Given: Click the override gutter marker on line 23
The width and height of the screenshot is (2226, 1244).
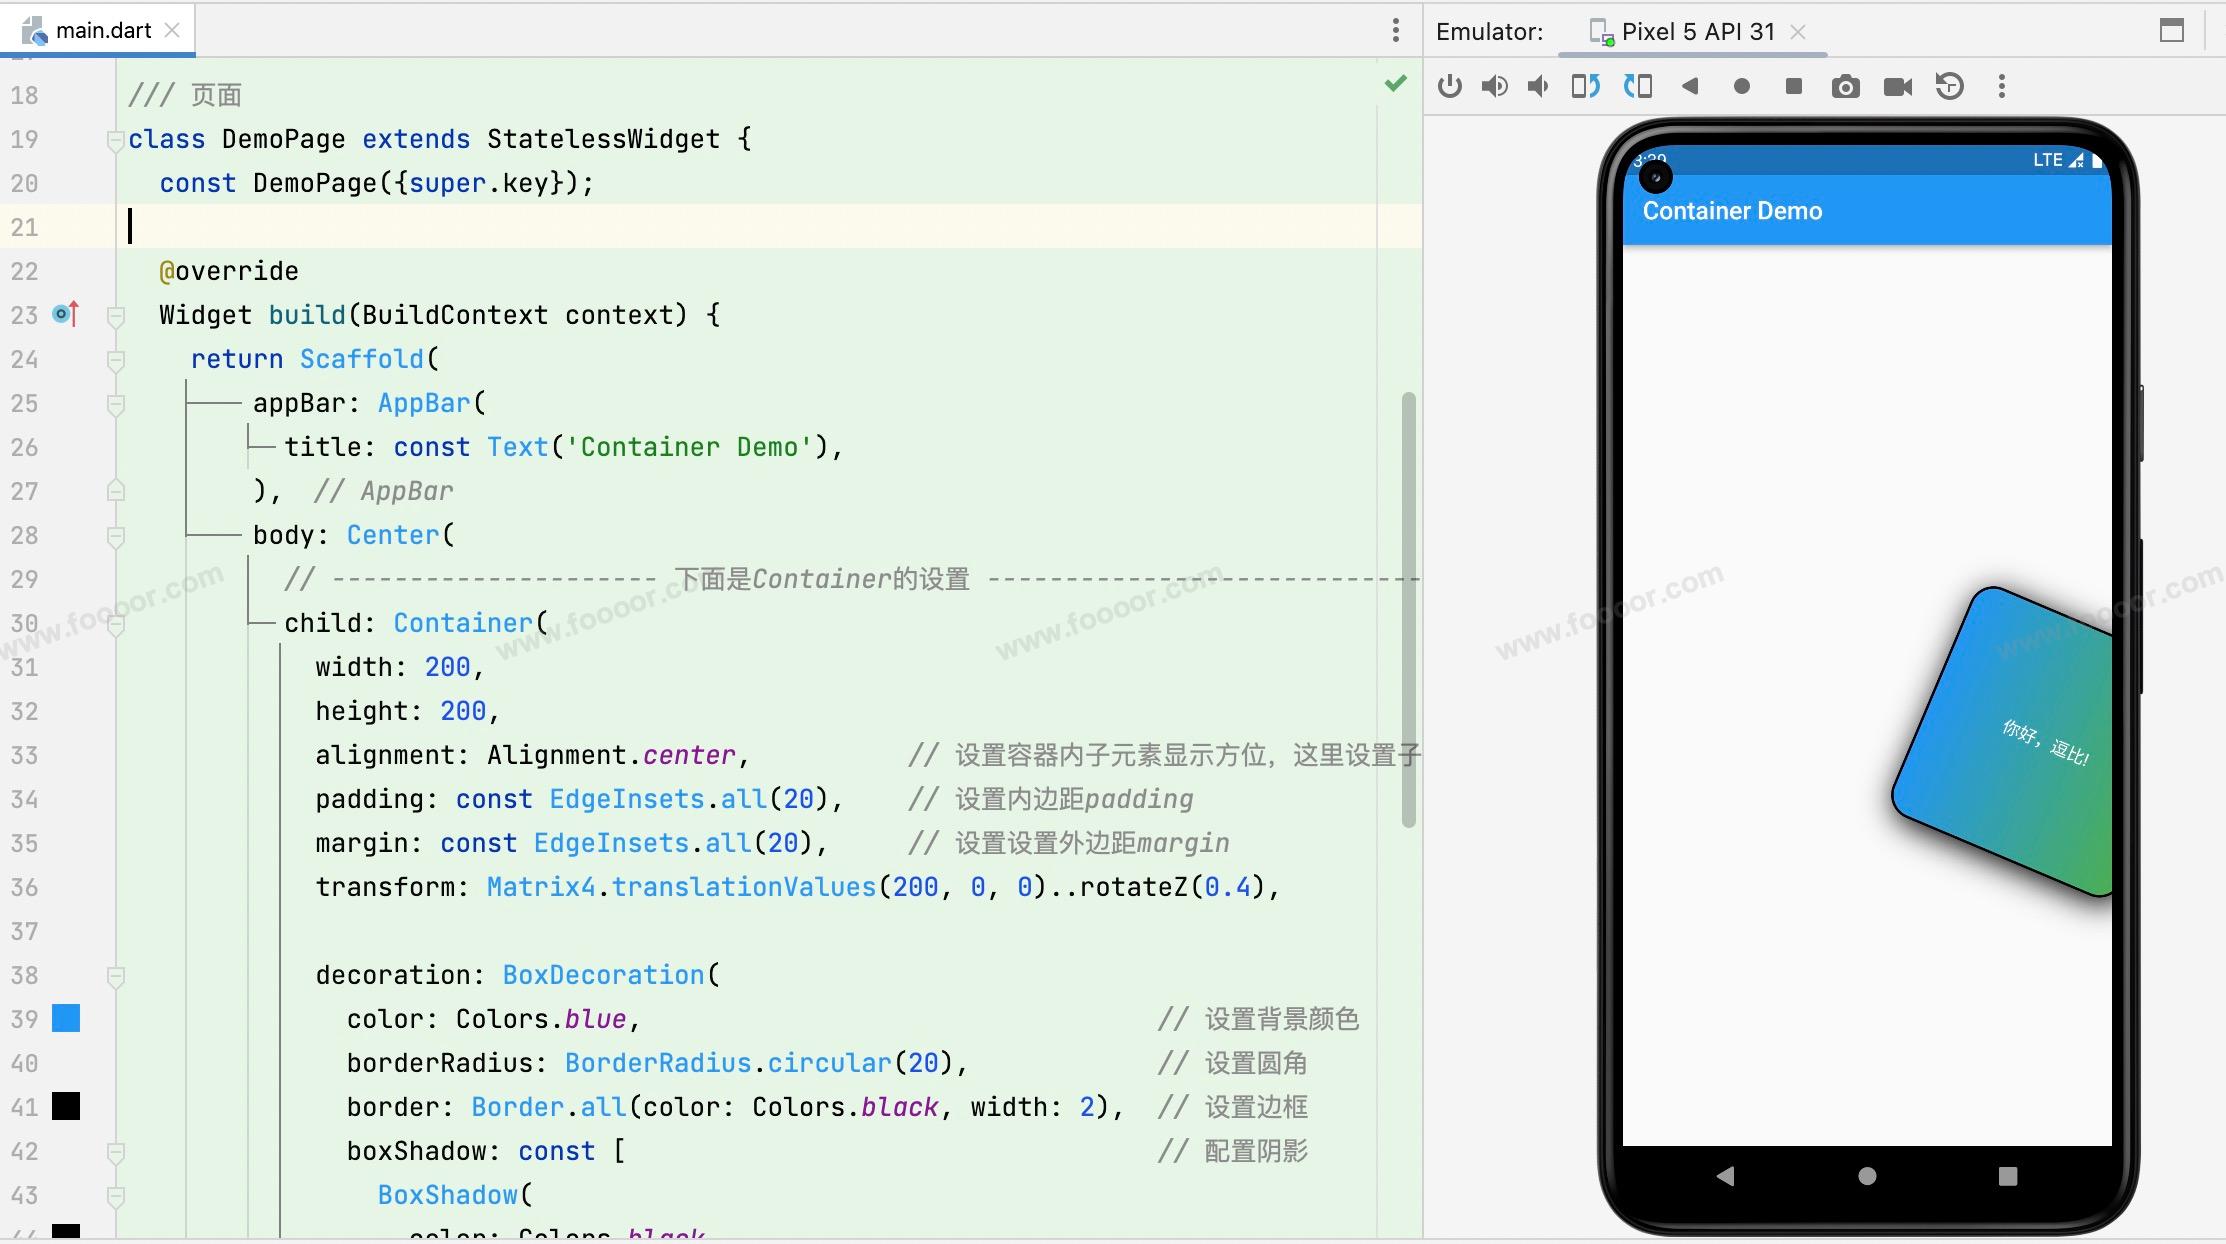Looking at the screenshot, I should pyautogui.click(x=65, y=315).
